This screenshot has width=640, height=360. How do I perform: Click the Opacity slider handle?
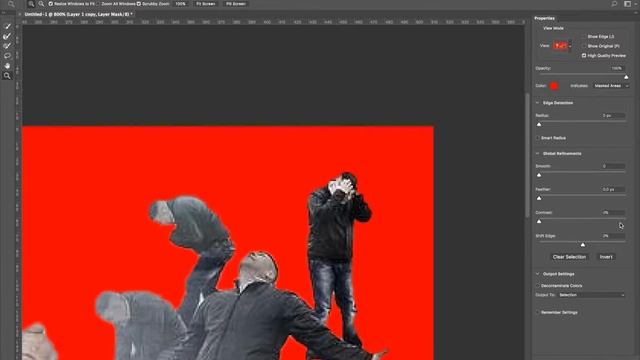(x=626, y=77)
